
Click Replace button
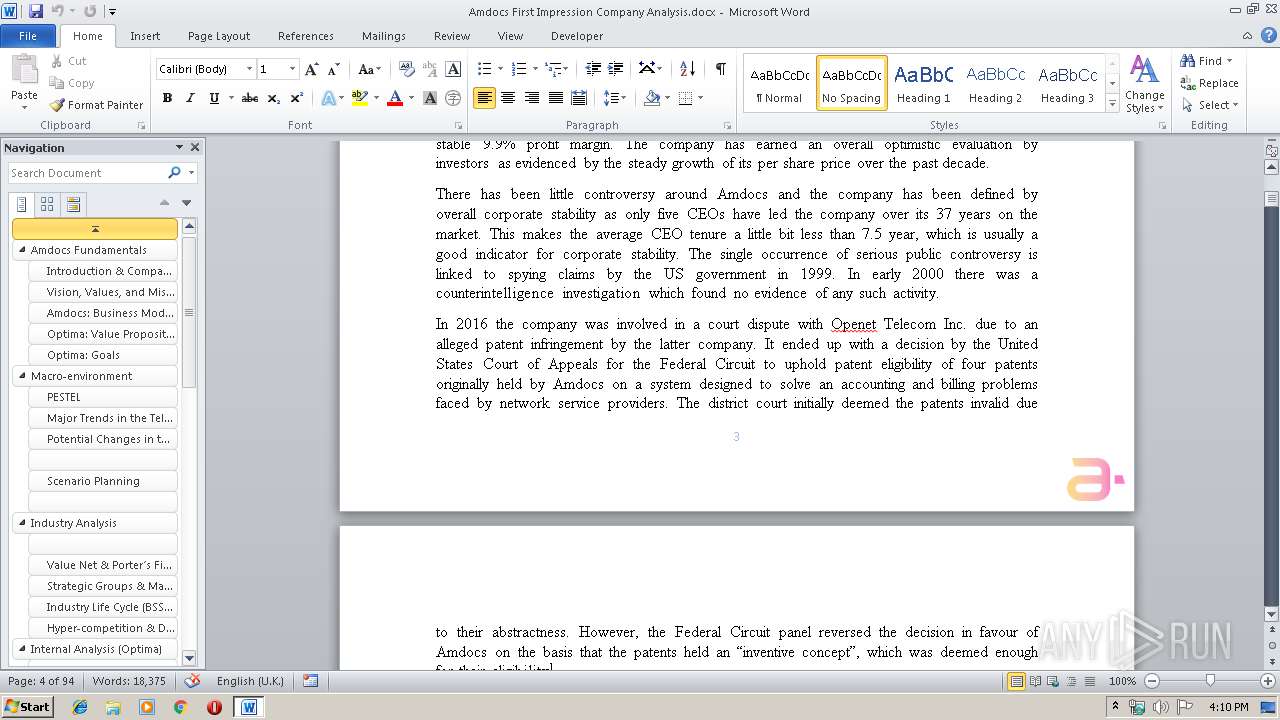click(x=1209, y=83)
